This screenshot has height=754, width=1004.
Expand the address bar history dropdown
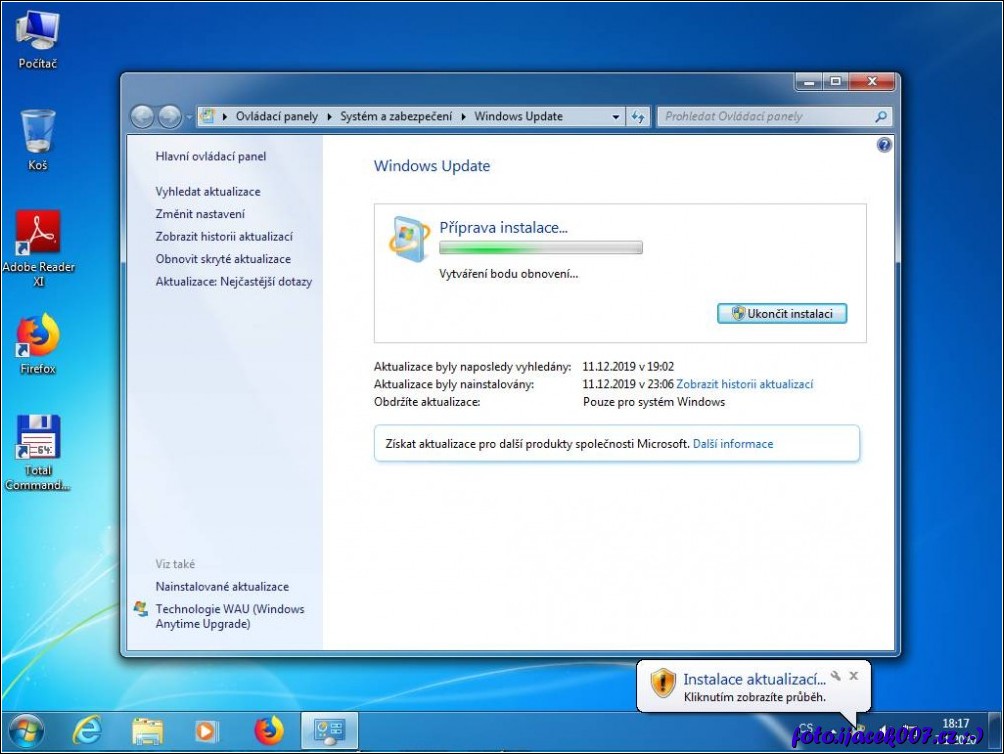(616, 117)
